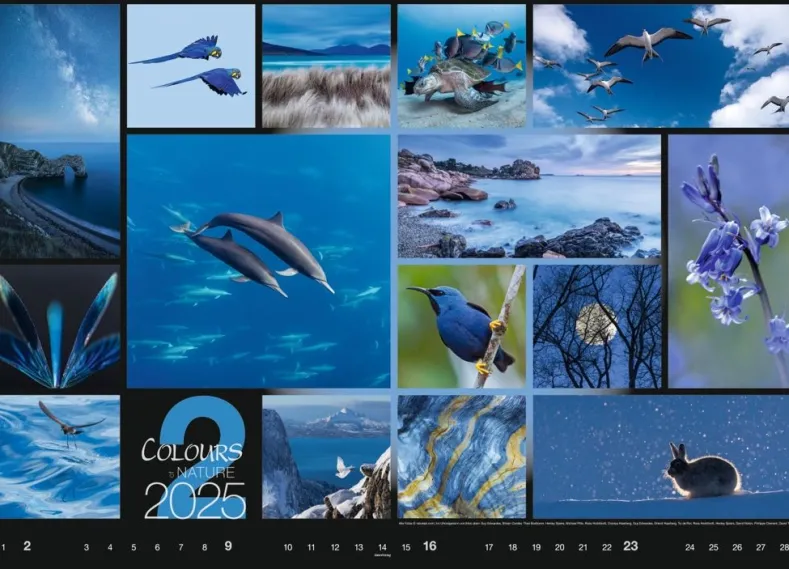
Task: Click date 25 on calendar strip
Action: (714, 547)
